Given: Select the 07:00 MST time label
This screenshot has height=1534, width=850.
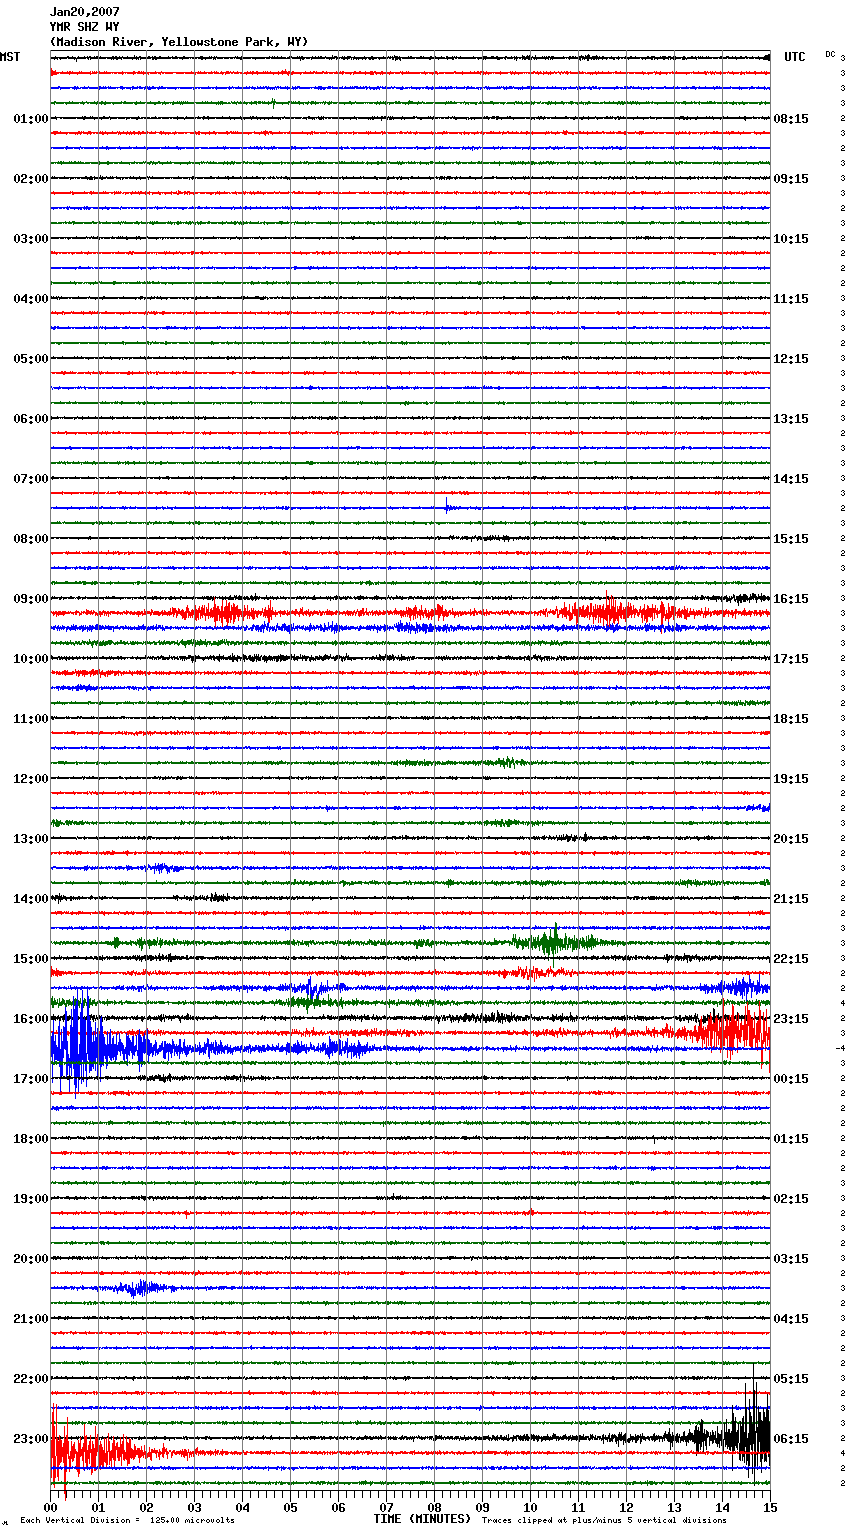Looking at the screenshot, I should coord(31,479).
